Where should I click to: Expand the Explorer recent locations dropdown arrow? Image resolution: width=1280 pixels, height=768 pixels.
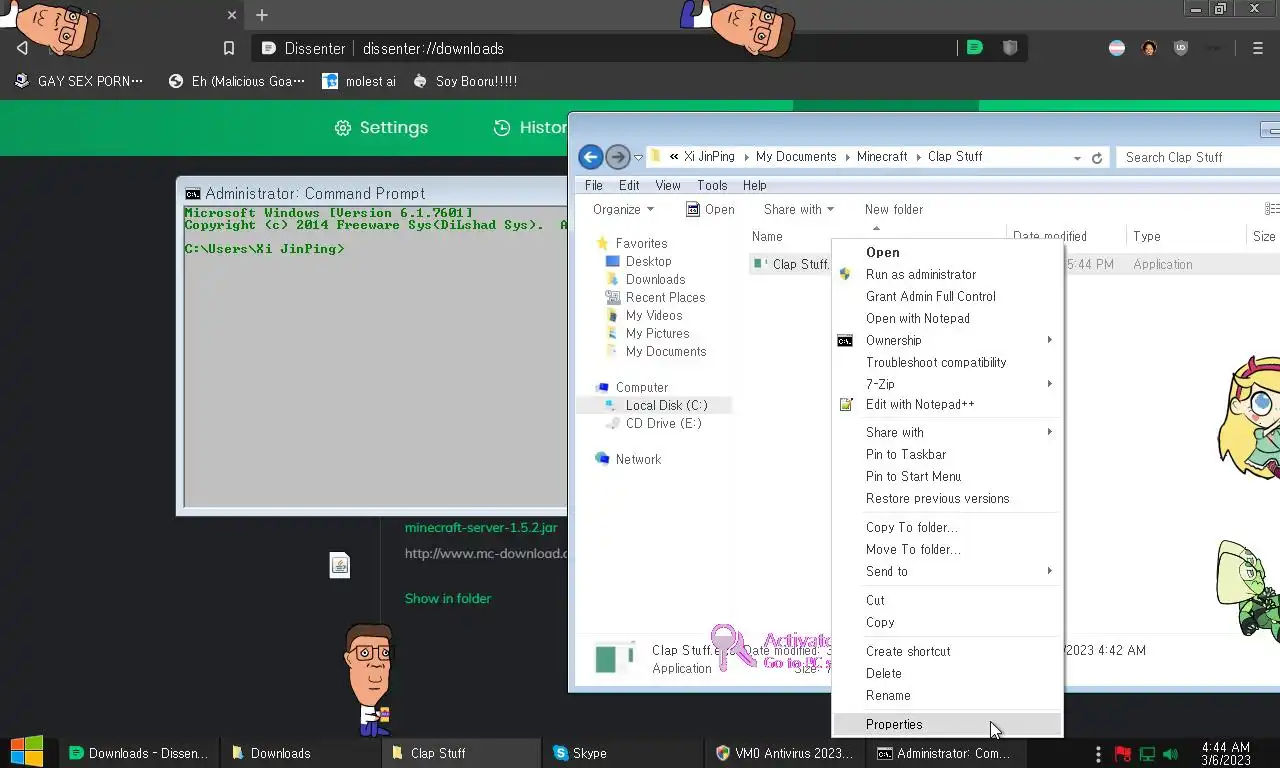click(638, 158)
